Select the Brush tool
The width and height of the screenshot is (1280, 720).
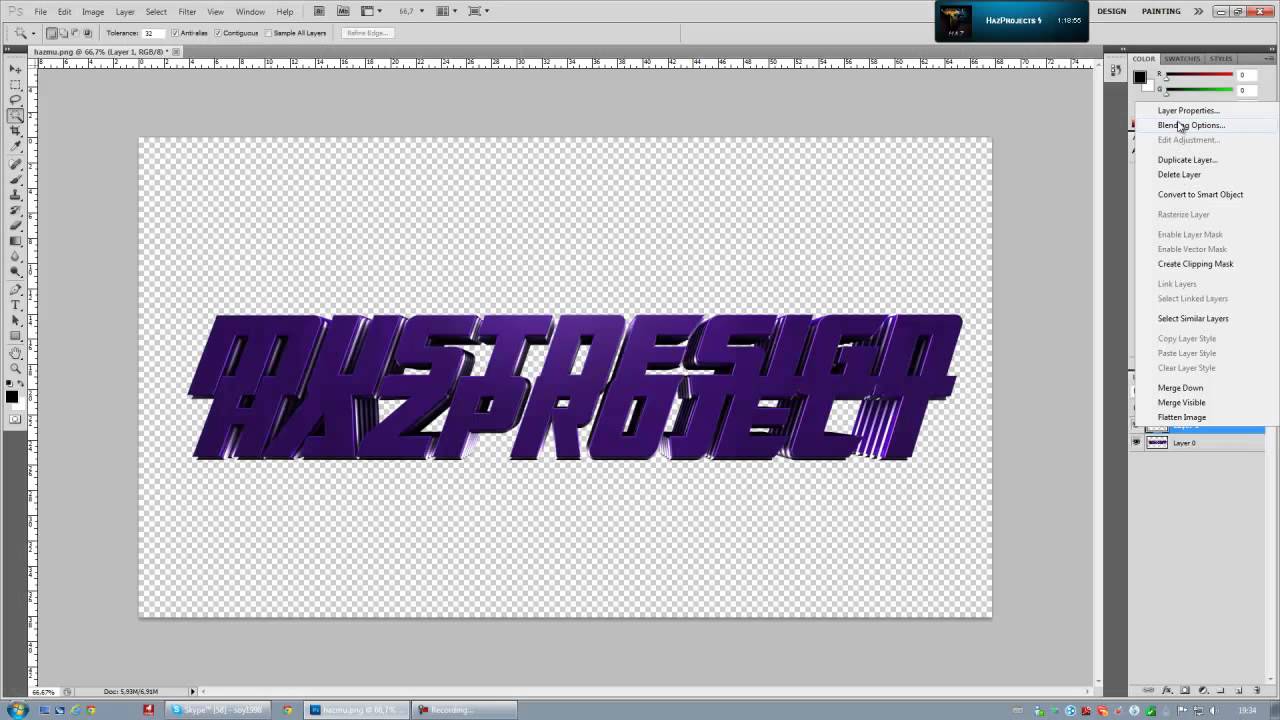(x=15, y=180)
